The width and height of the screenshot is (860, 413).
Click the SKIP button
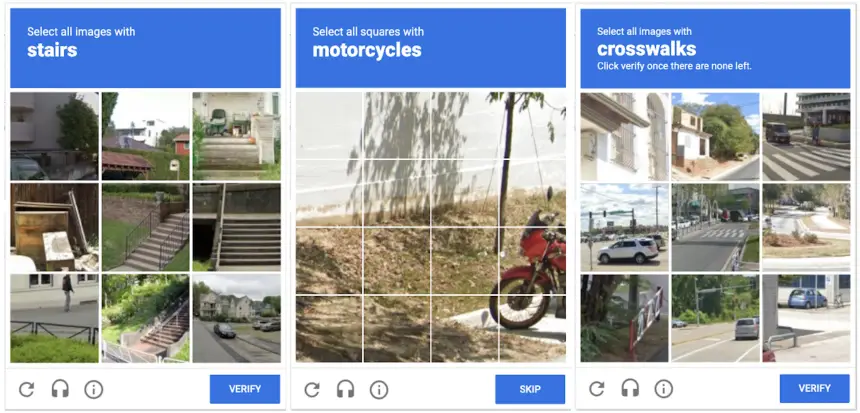[530, 389]
